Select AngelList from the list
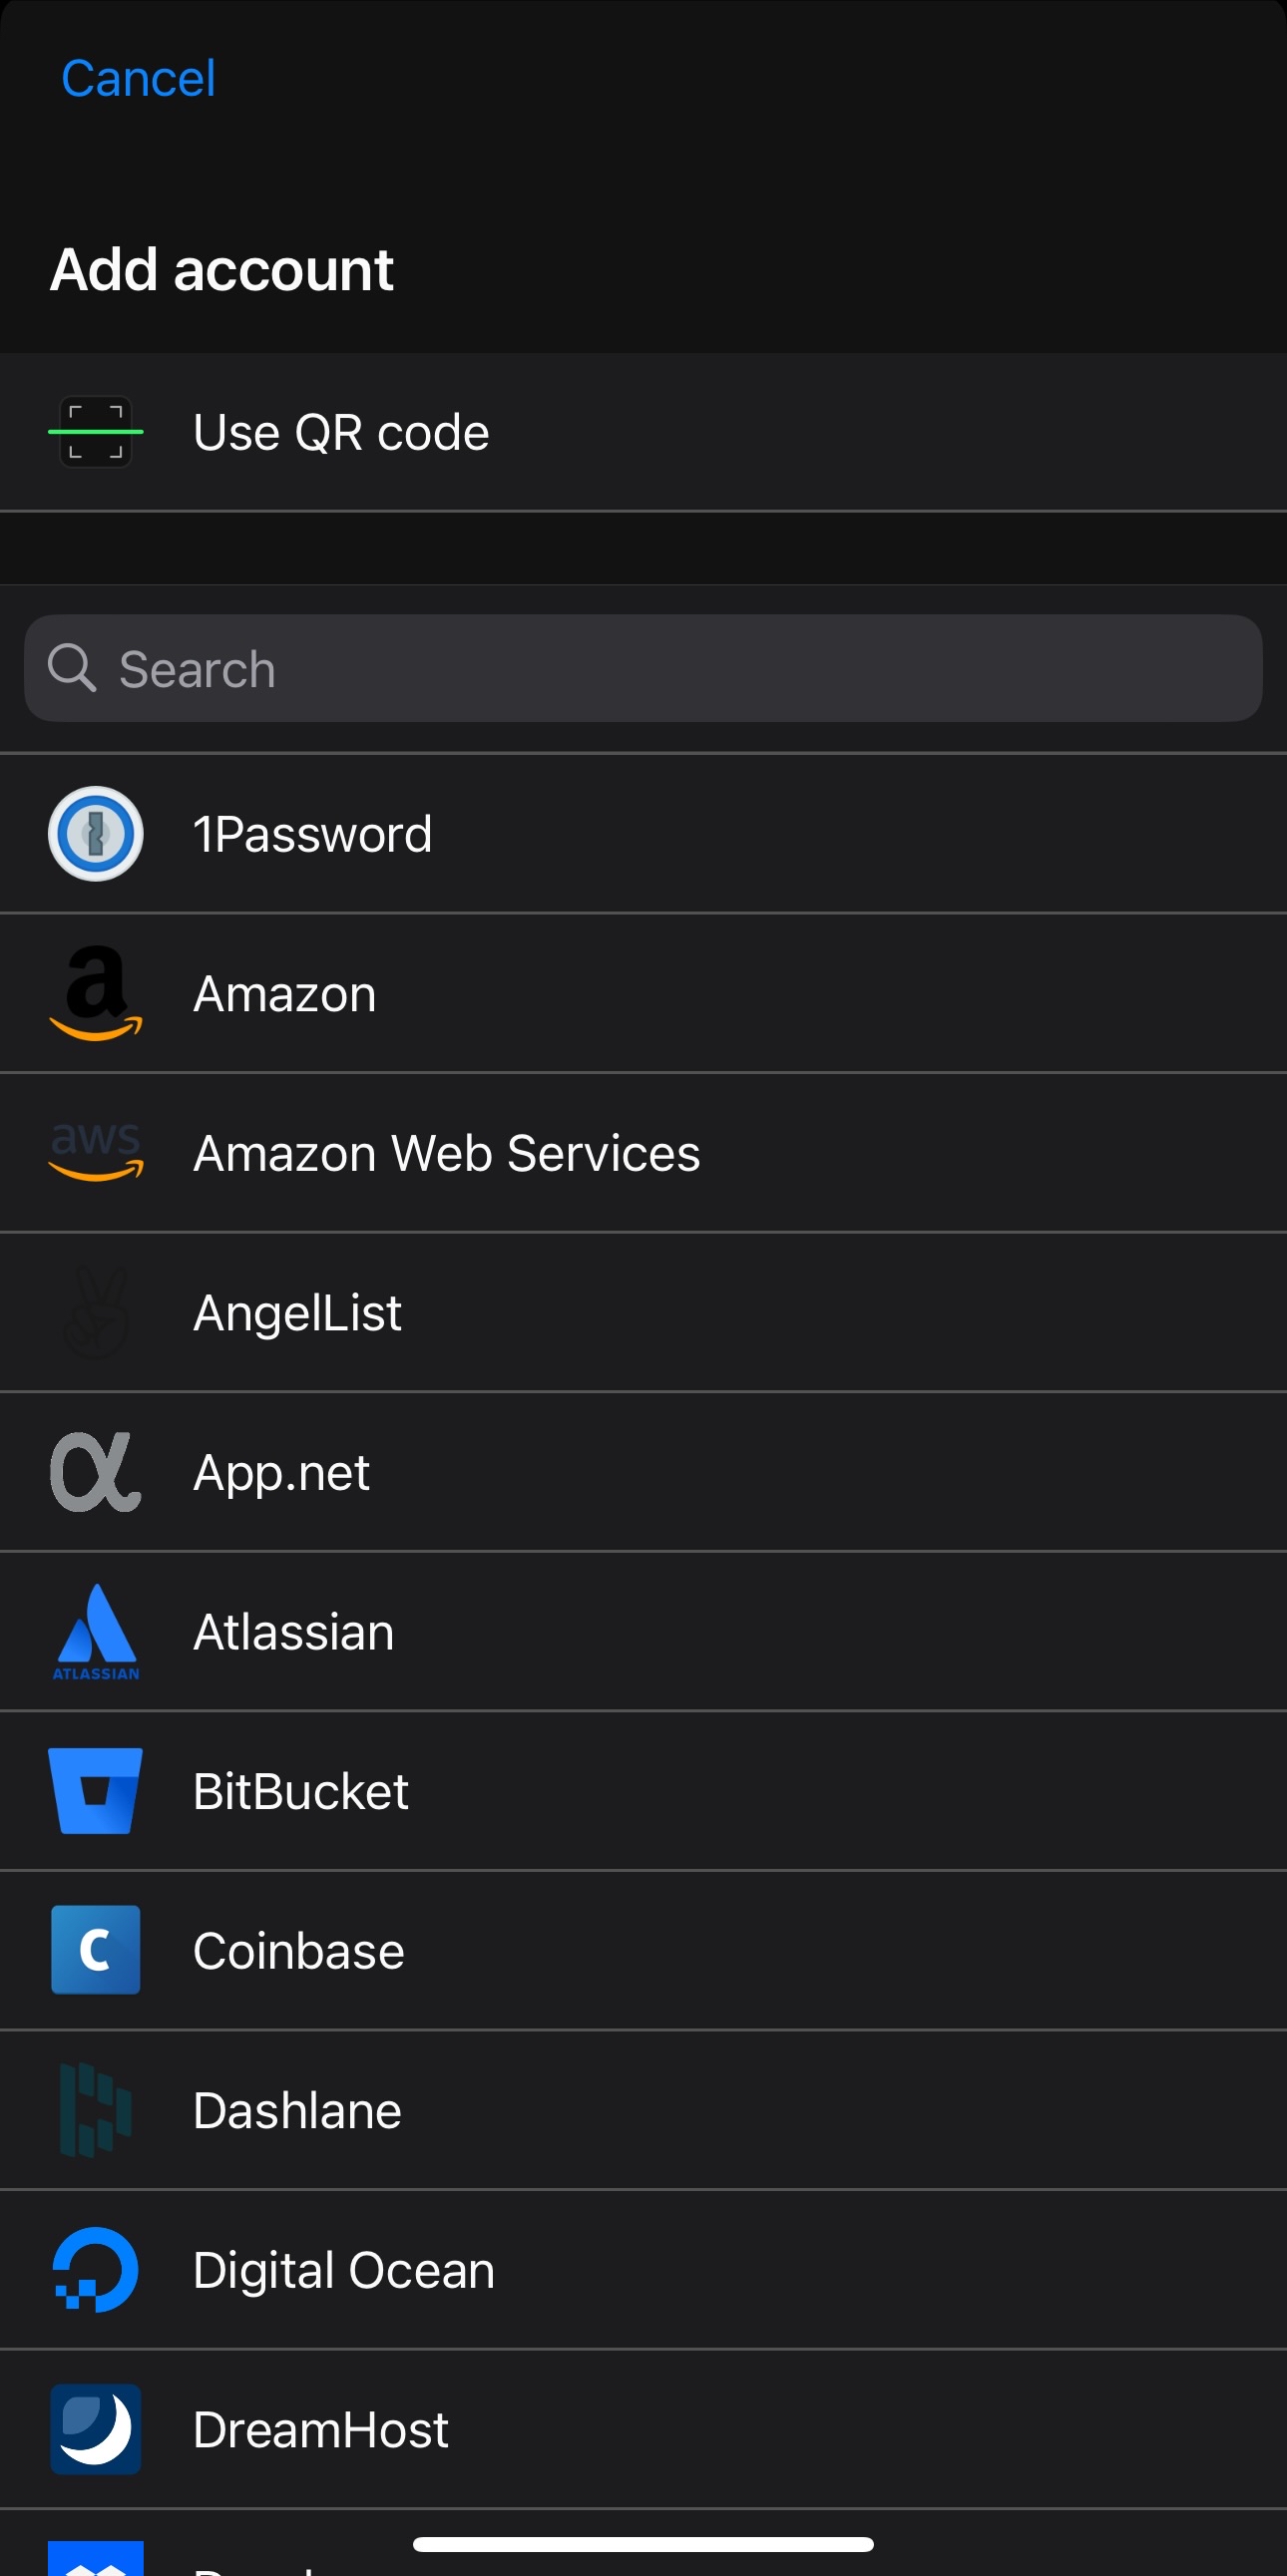1287x2576 pixels. click(x=298, y=1312)
